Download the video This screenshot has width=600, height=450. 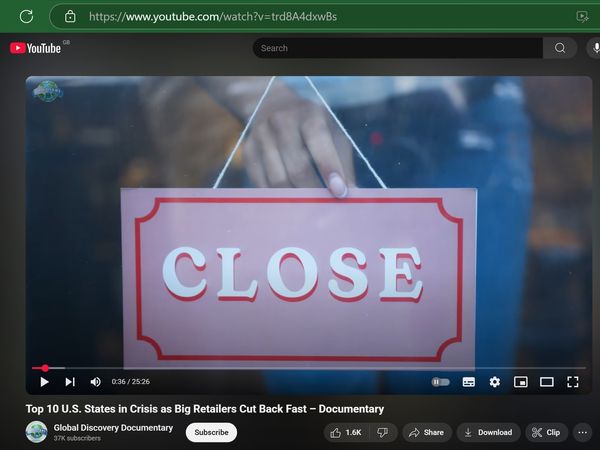pyautogui.click(x=489, y=432)
